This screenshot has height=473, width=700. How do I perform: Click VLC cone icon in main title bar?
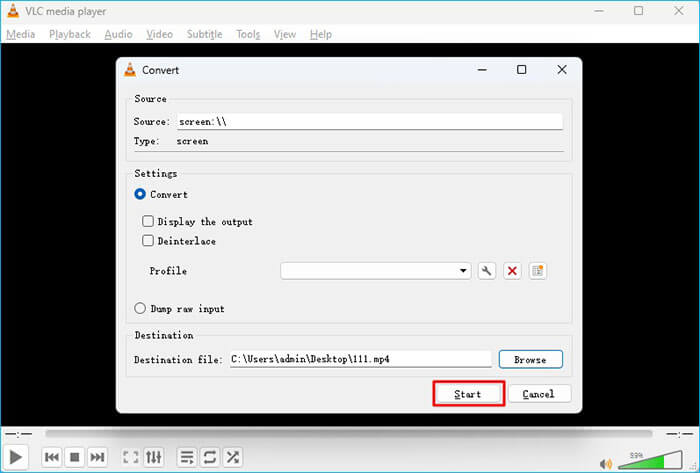pos(13,11)
